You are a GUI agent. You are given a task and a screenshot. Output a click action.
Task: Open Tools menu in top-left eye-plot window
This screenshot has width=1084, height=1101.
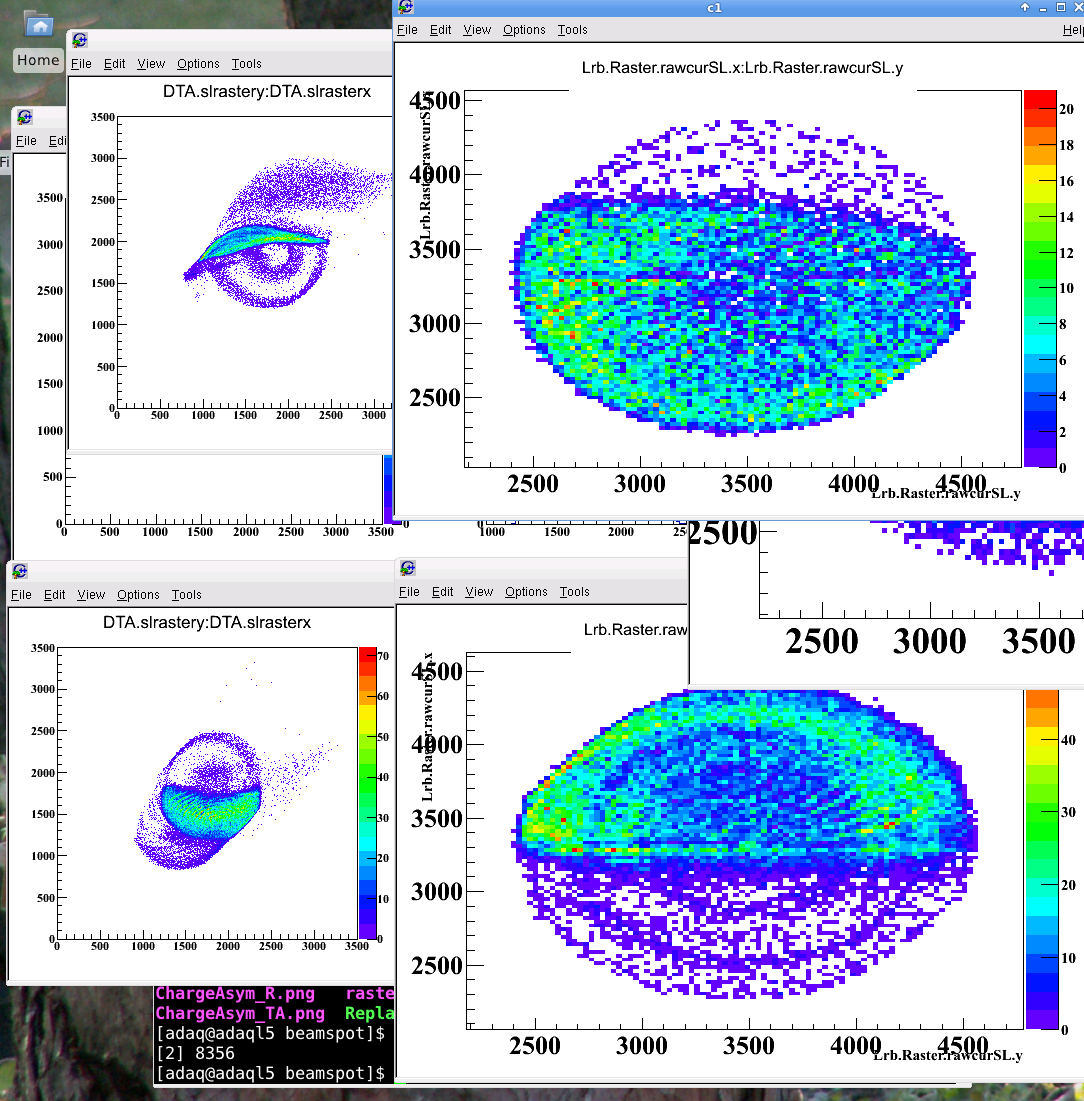pyautogui.click(x=246, y=63)
